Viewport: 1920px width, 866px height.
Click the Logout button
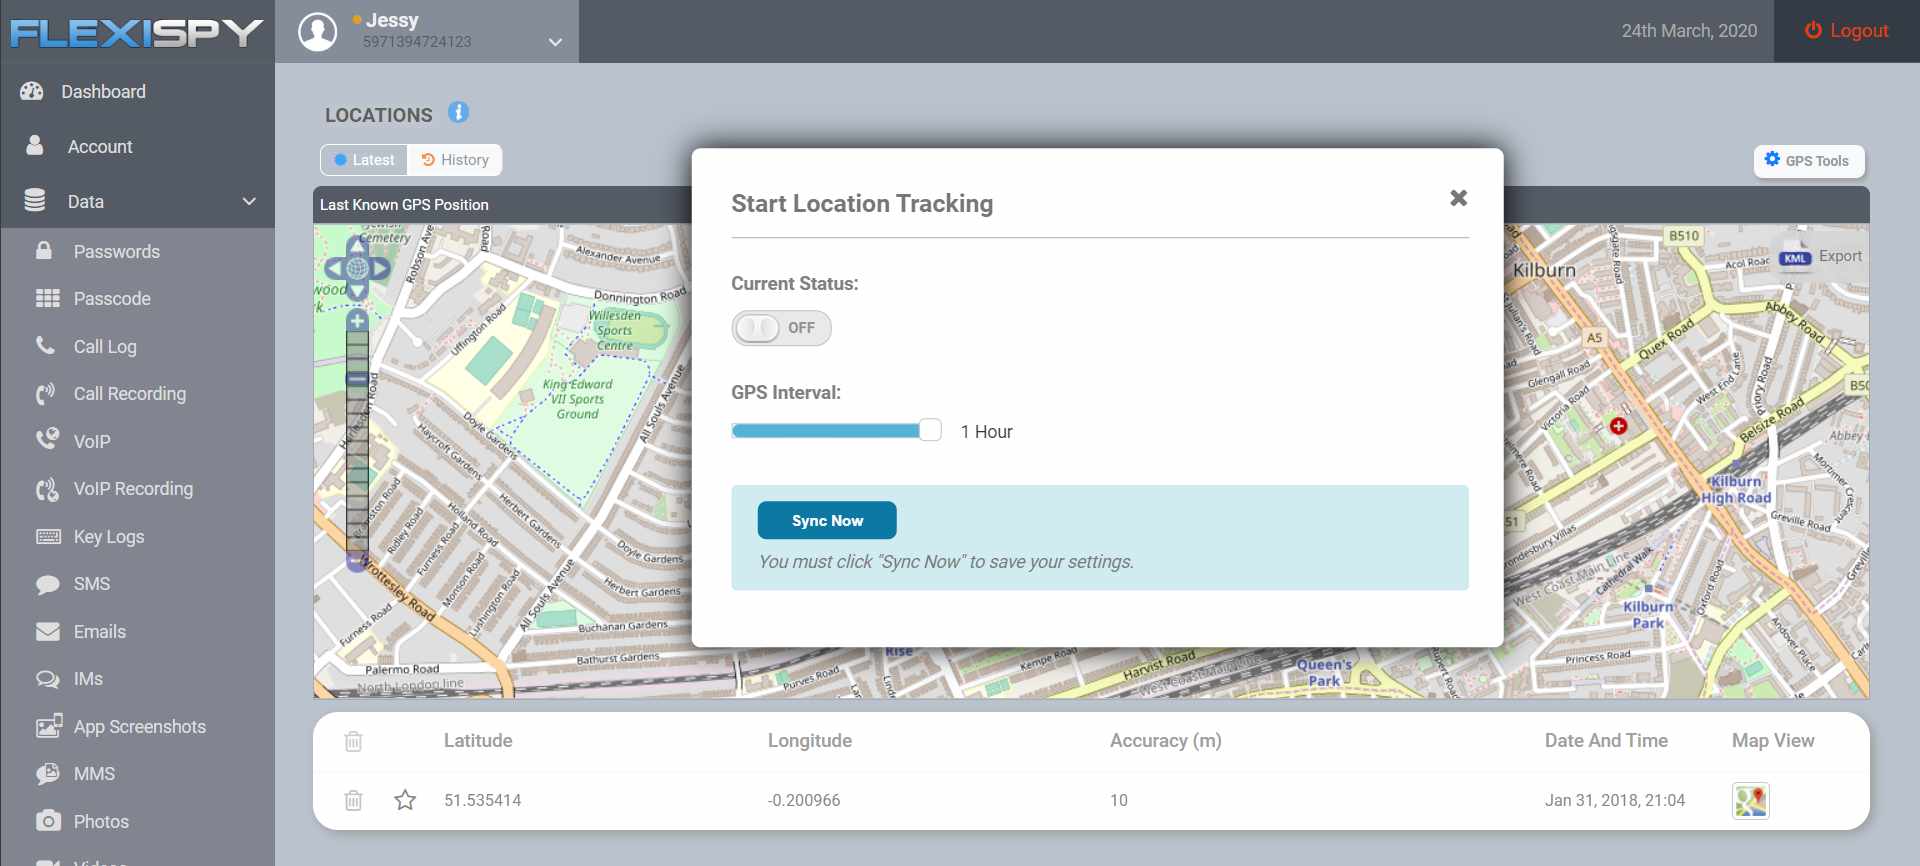coord(1847,31)
